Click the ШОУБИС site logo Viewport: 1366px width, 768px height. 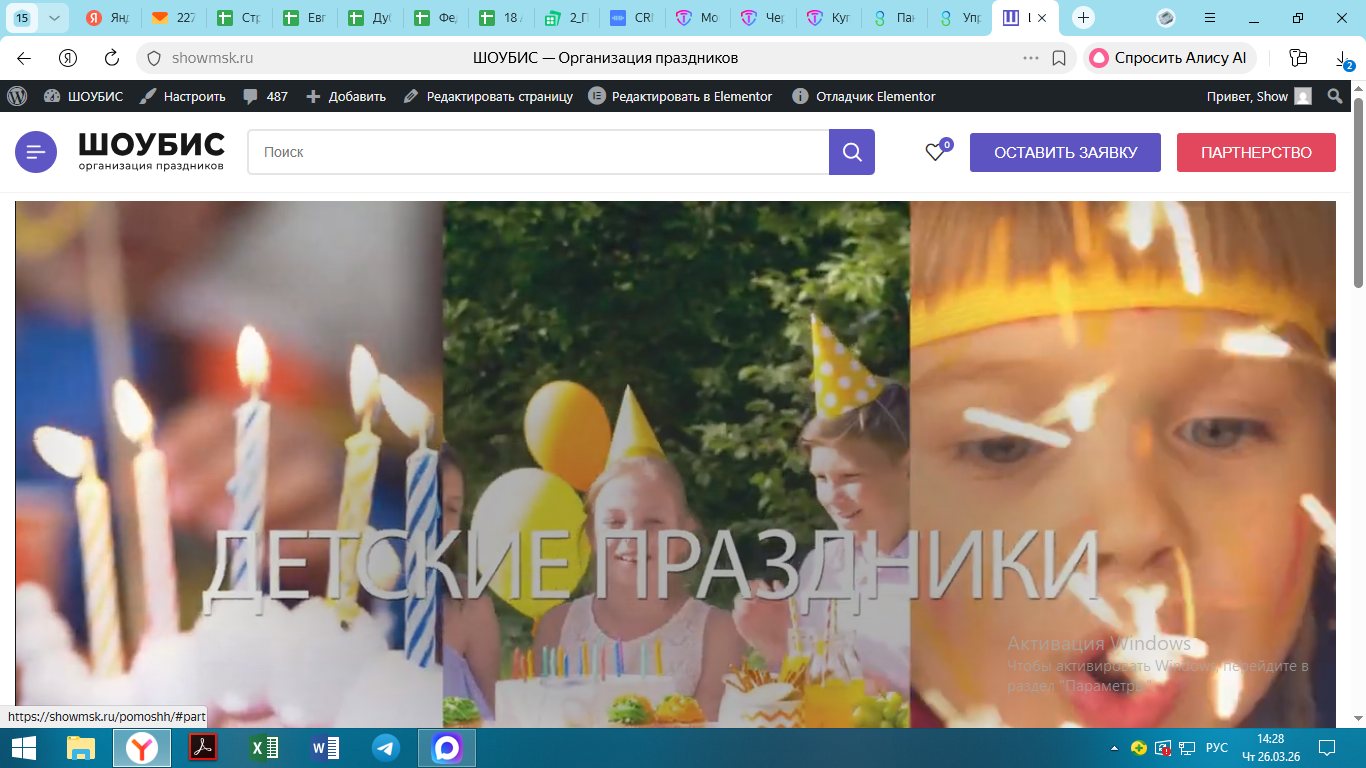click(152, 152)
